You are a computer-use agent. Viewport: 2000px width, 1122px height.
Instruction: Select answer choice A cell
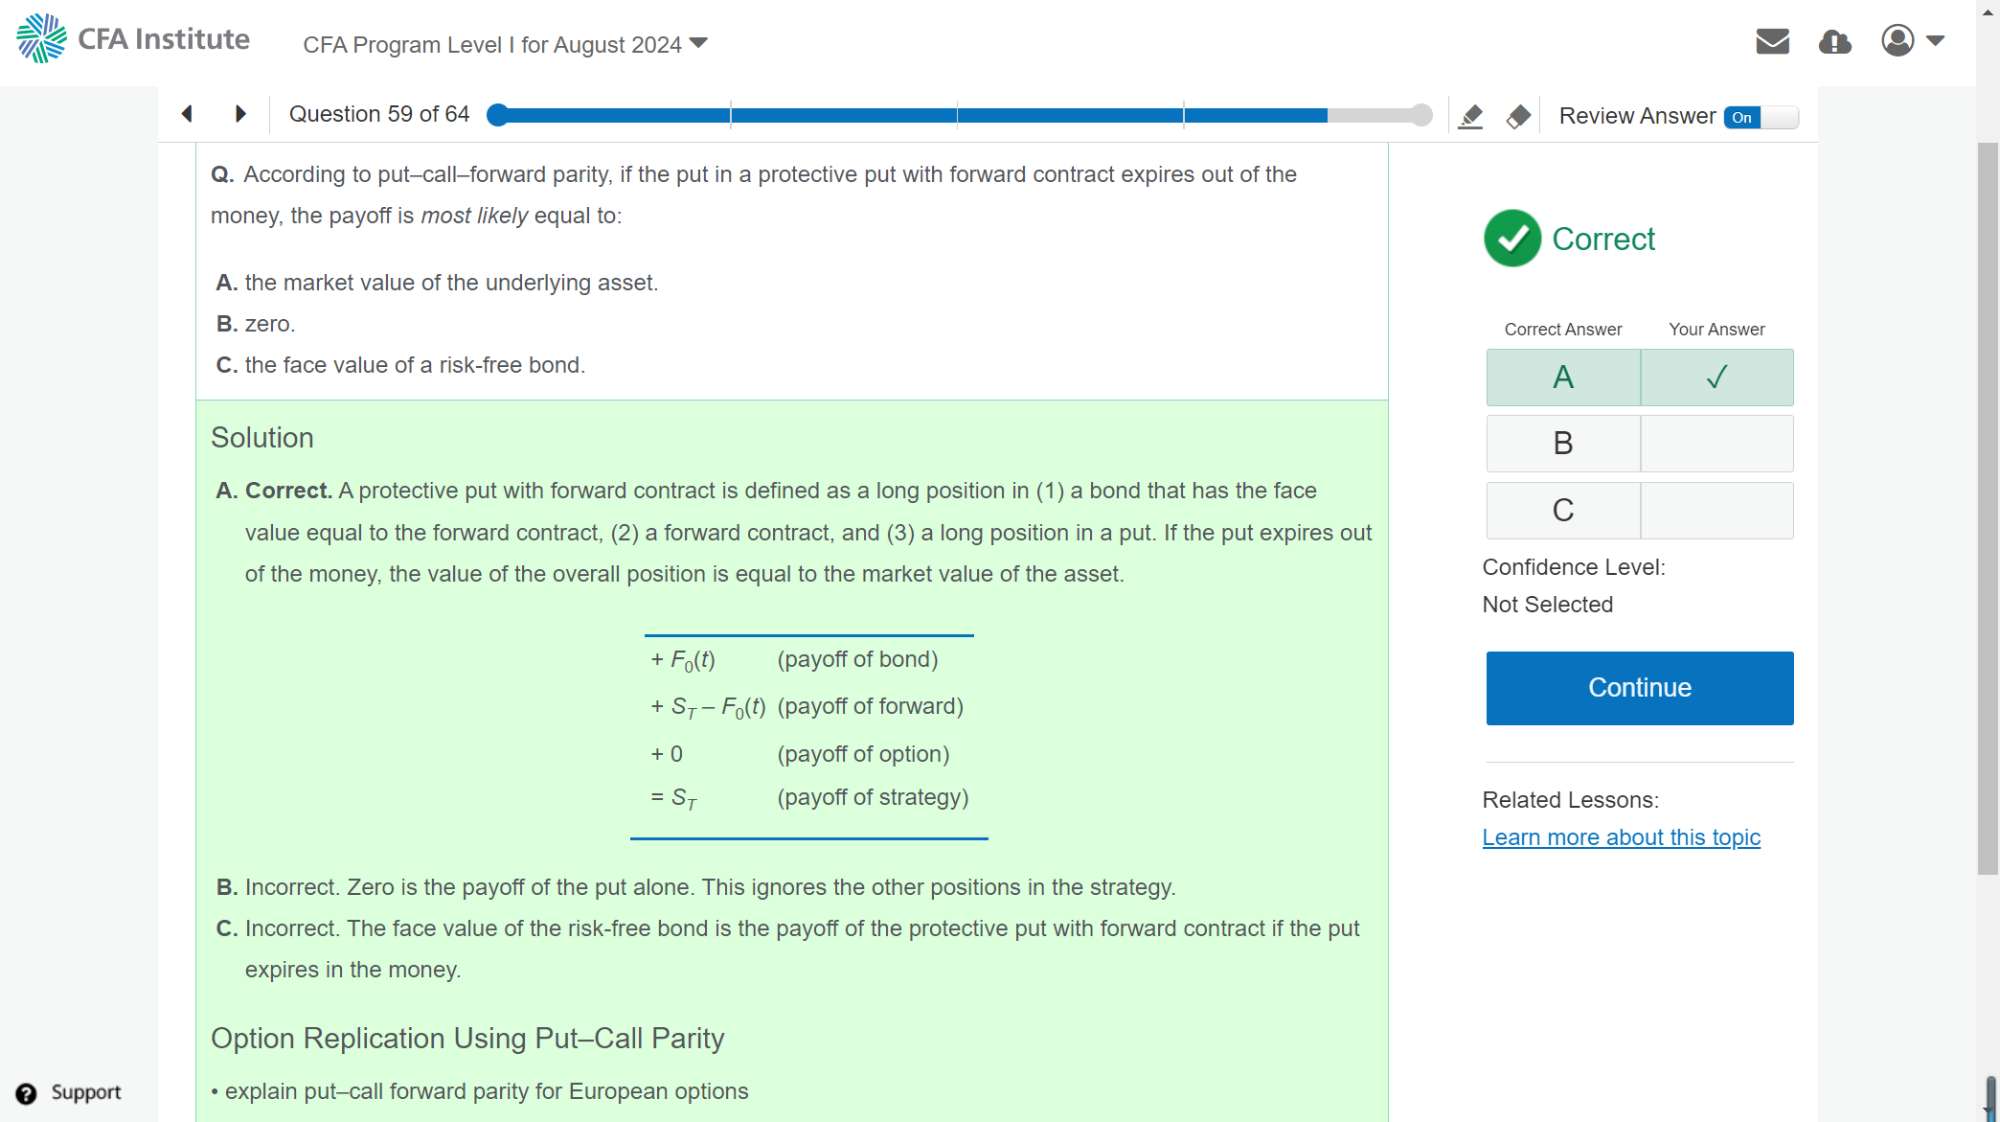click(1562, 377)
